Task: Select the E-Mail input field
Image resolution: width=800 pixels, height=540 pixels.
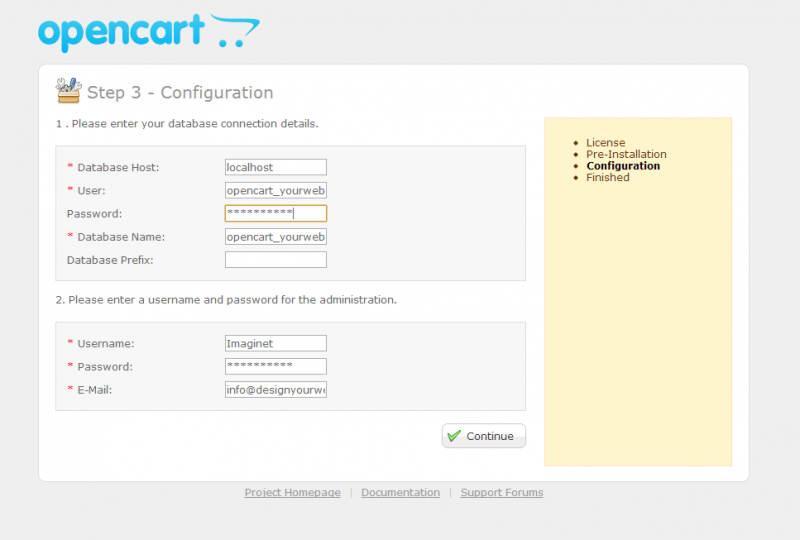Action: (x=276, y=389)
